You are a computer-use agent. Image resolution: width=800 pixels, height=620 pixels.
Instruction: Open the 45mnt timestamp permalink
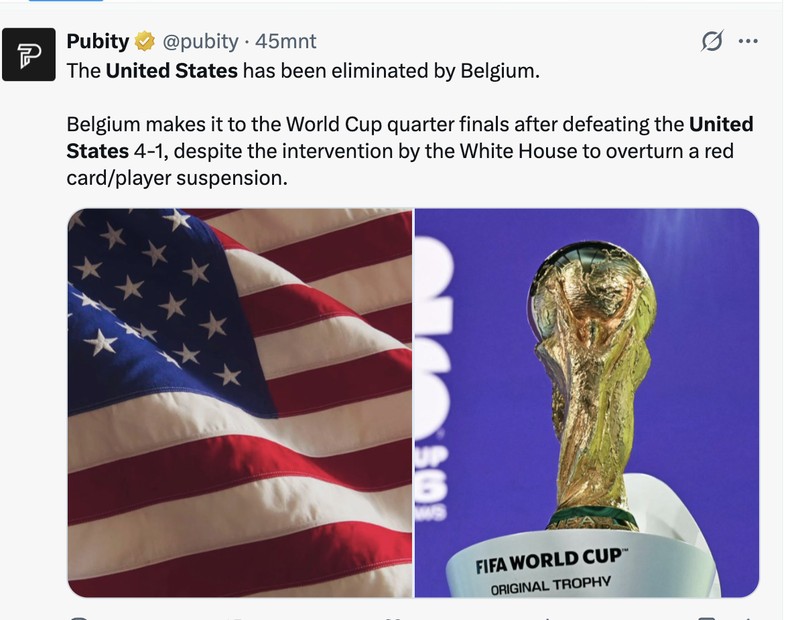point(286,41)
